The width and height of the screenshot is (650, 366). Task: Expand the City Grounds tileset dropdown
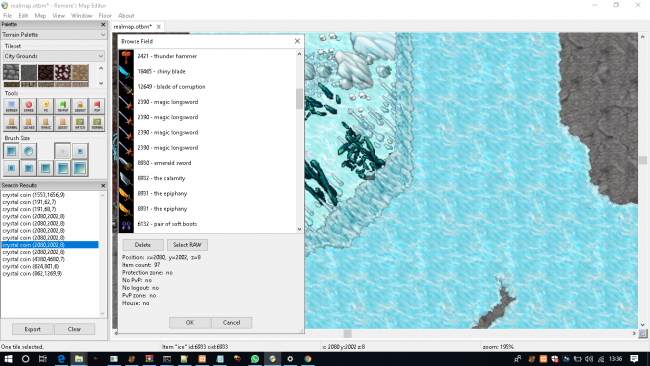point(53,56)
